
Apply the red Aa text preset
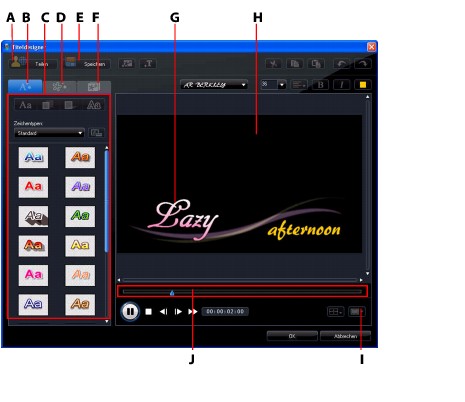tap(33, 187)
